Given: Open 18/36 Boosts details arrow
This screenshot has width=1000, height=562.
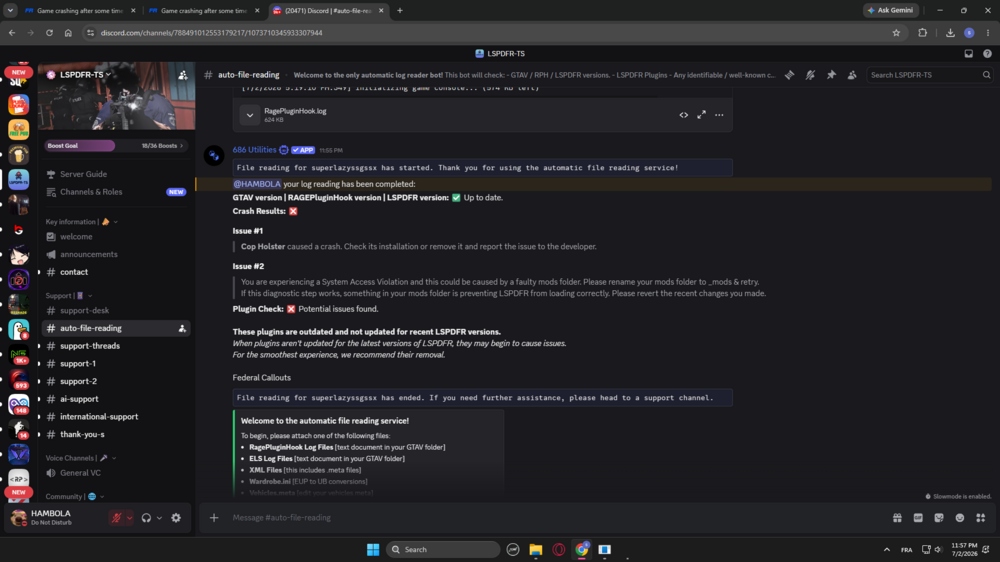Looking at the screenshot, I should 162,145.
